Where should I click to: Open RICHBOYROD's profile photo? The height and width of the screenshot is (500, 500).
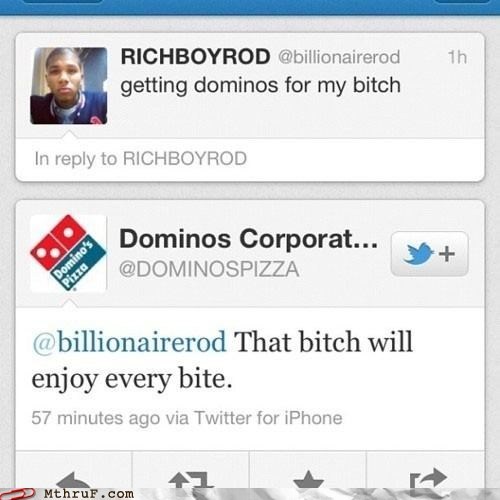click(x=69, y=86)
